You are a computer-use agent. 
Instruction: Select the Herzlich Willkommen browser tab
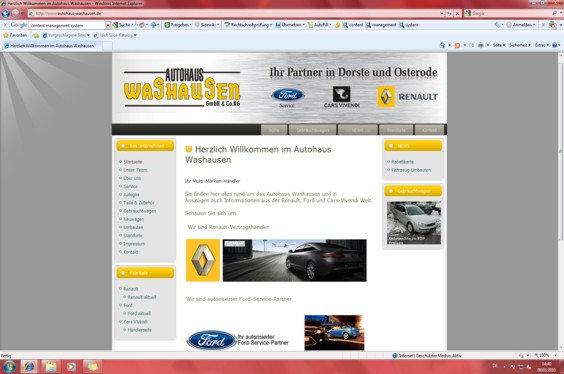[52, 46]
